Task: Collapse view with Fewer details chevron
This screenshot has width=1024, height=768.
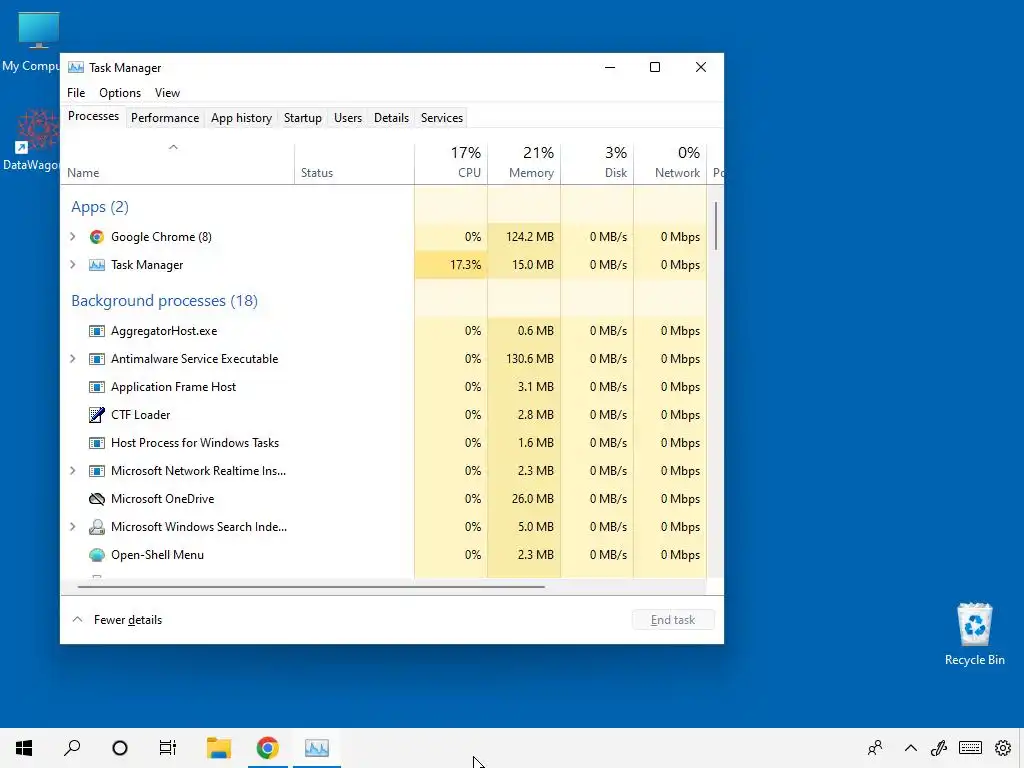Action: [x=77, y=619]
